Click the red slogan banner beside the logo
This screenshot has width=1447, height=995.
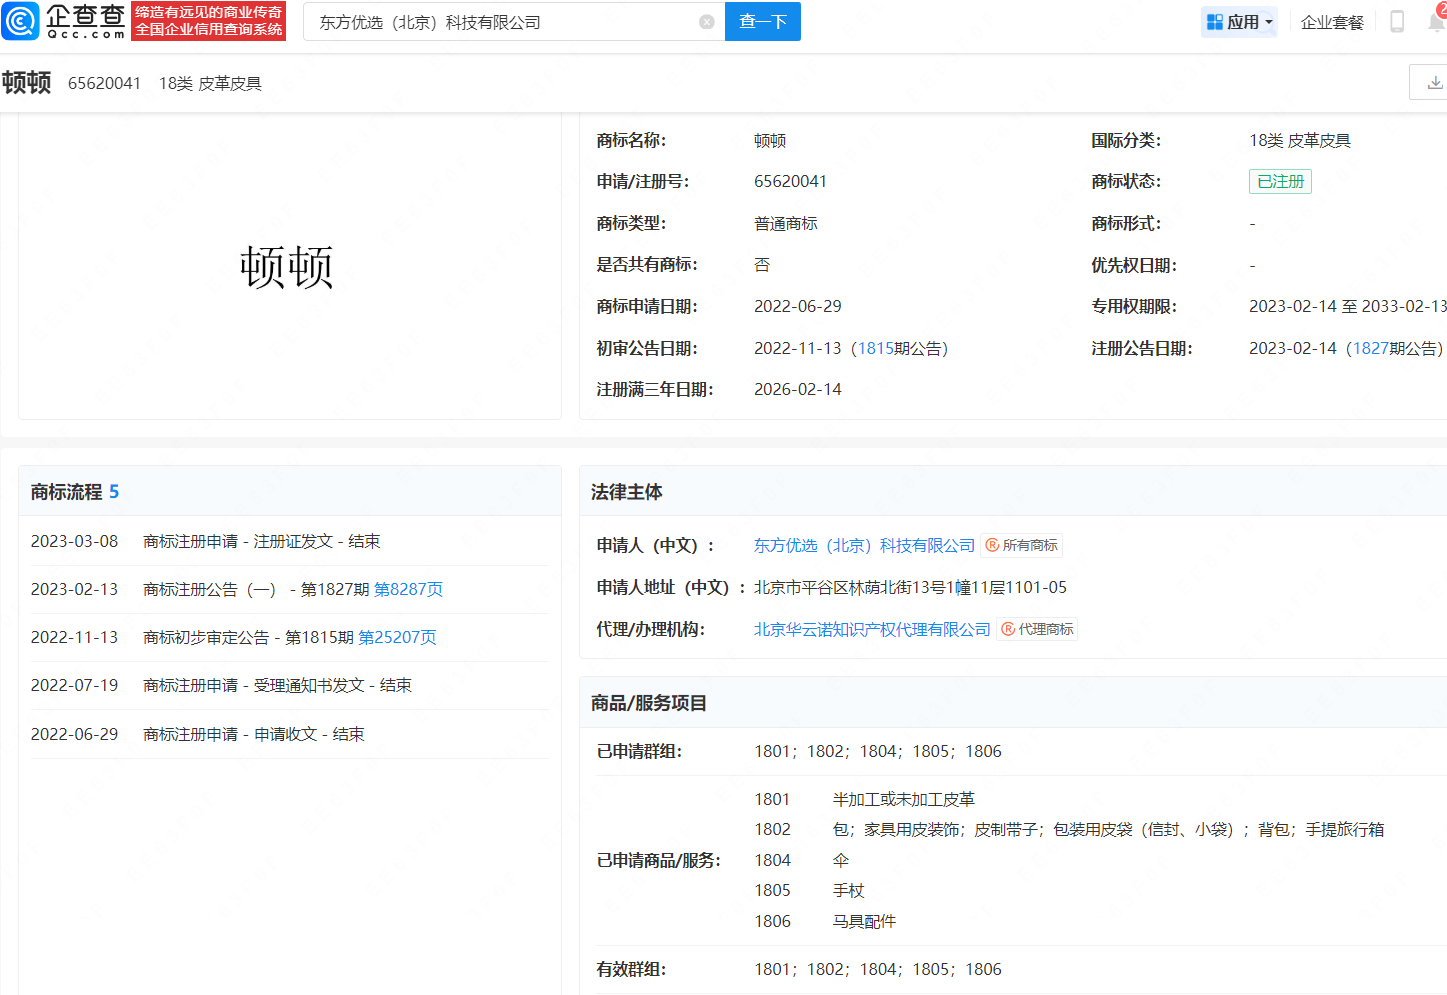coord(209,21)
